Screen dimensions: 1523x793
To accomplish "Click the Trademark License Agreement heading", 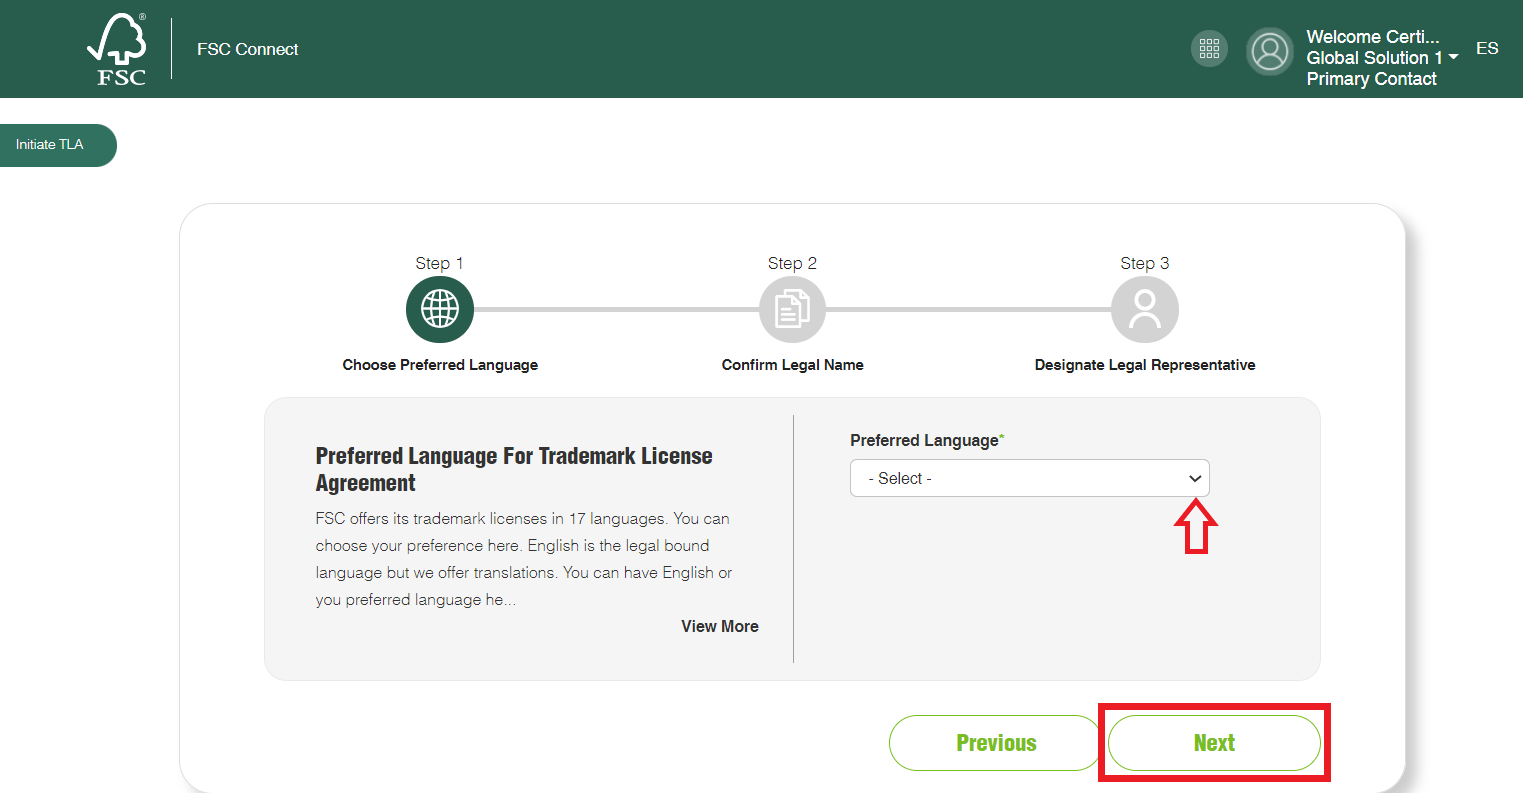I will pyautogui.click(x=514, y=469).
